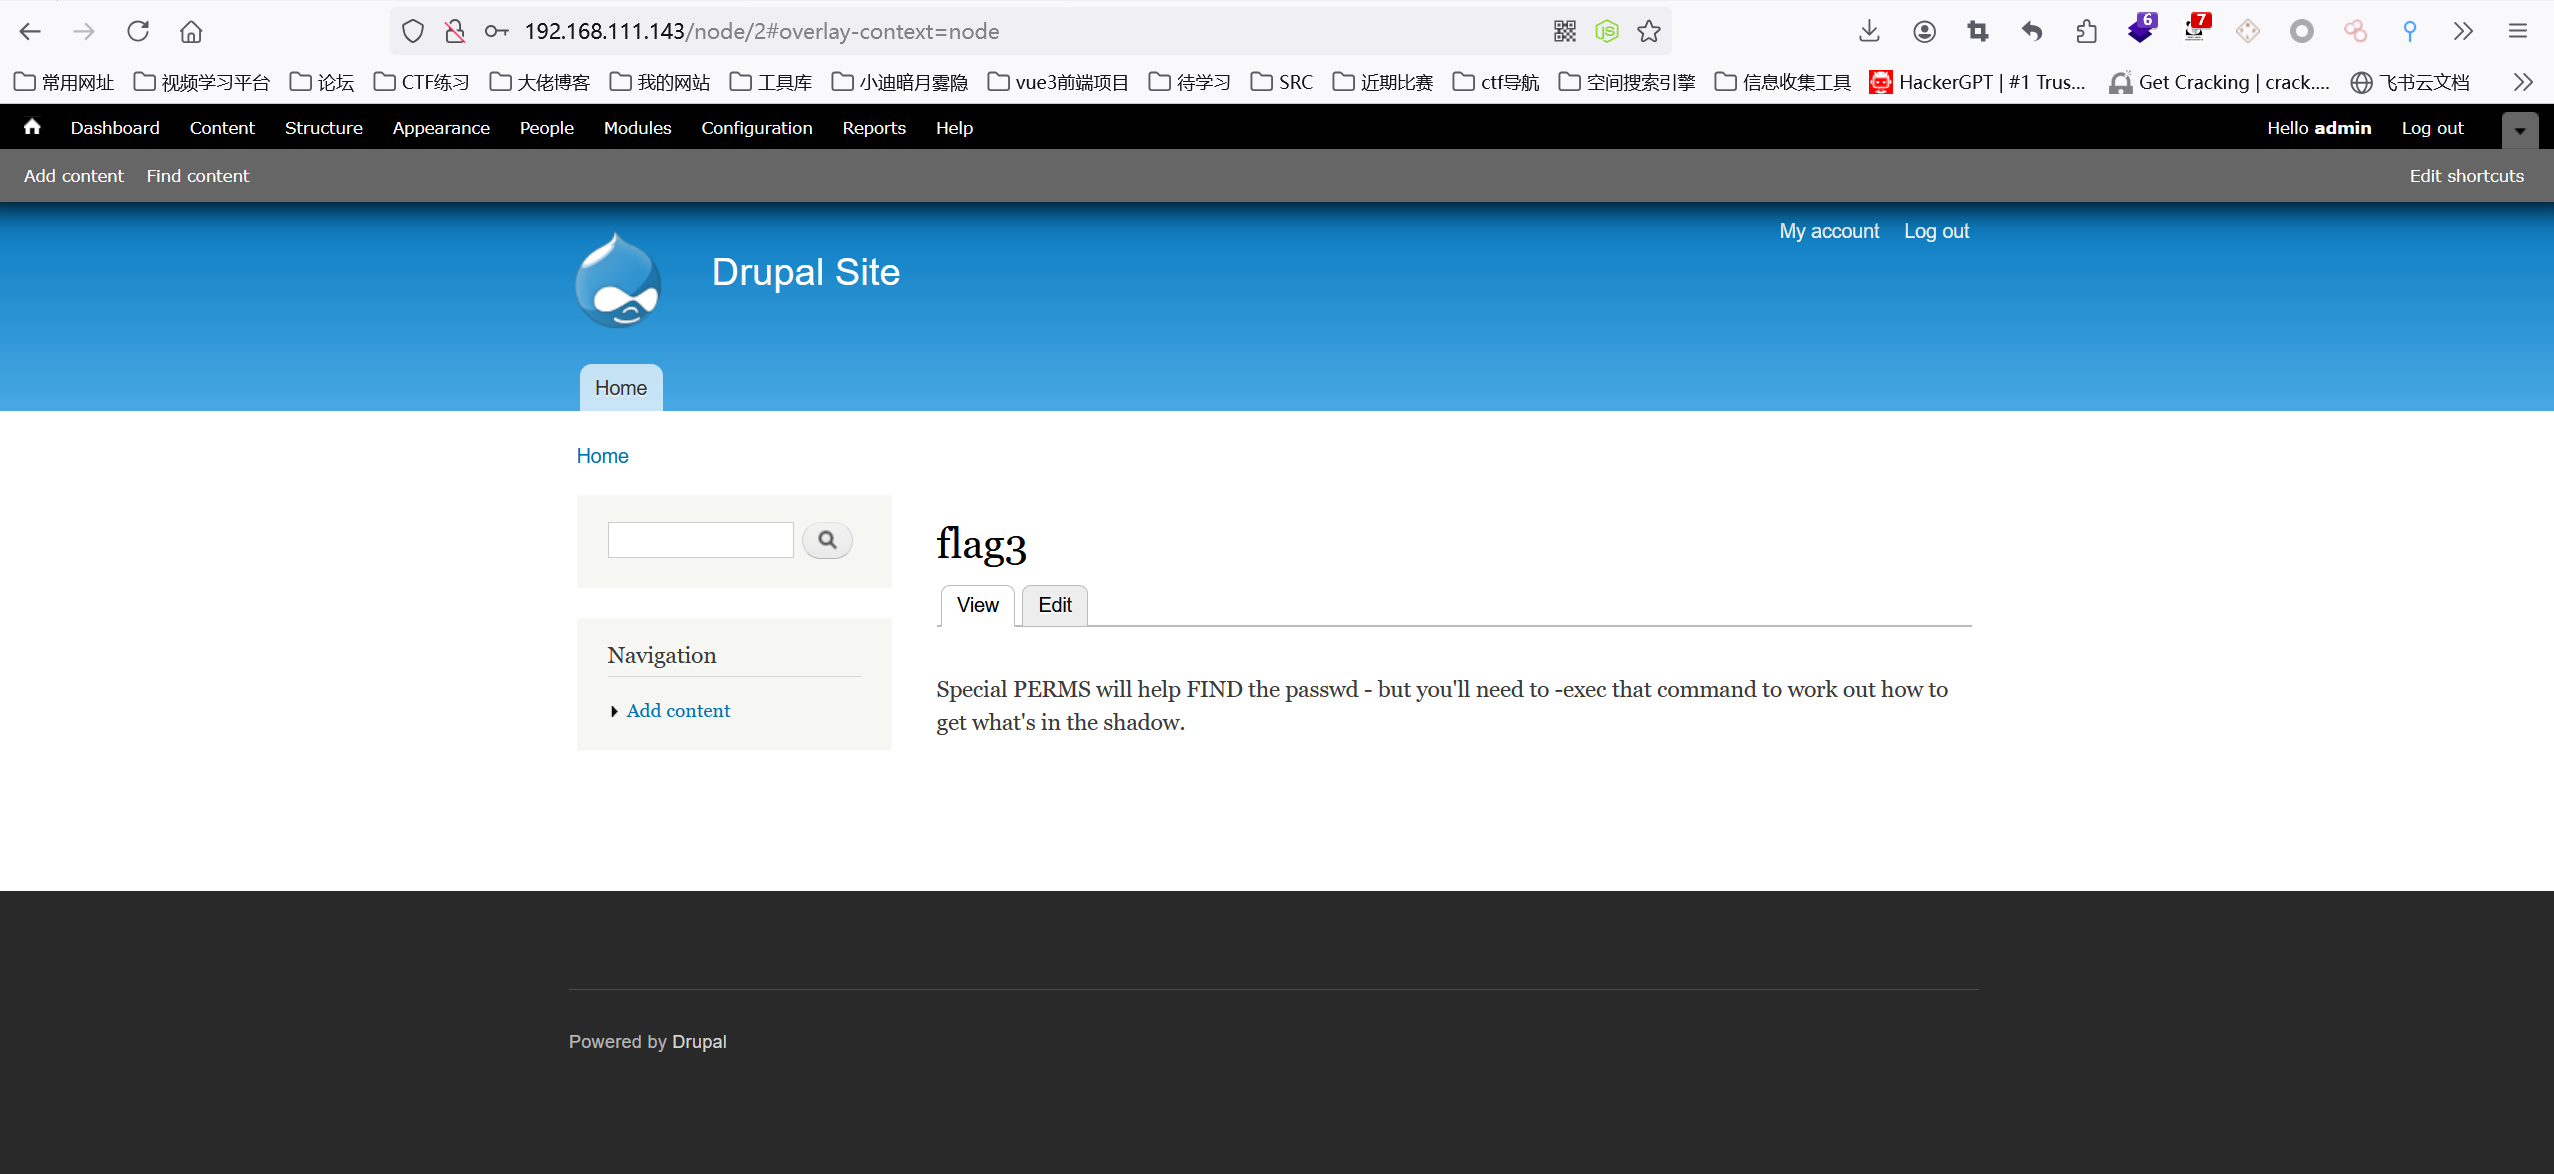Open the Modules admin menu
This screenshot has height=1174, width=2554.
click(x=637, y=128)
